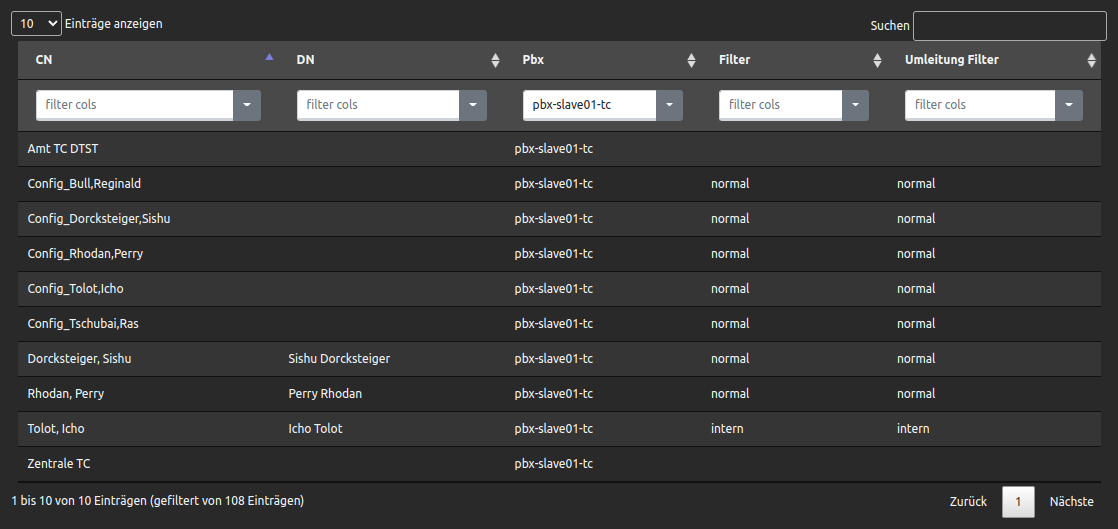Go to the Zurück page
Viewport: 1118px width, 529px height.
tap(968, 502)
